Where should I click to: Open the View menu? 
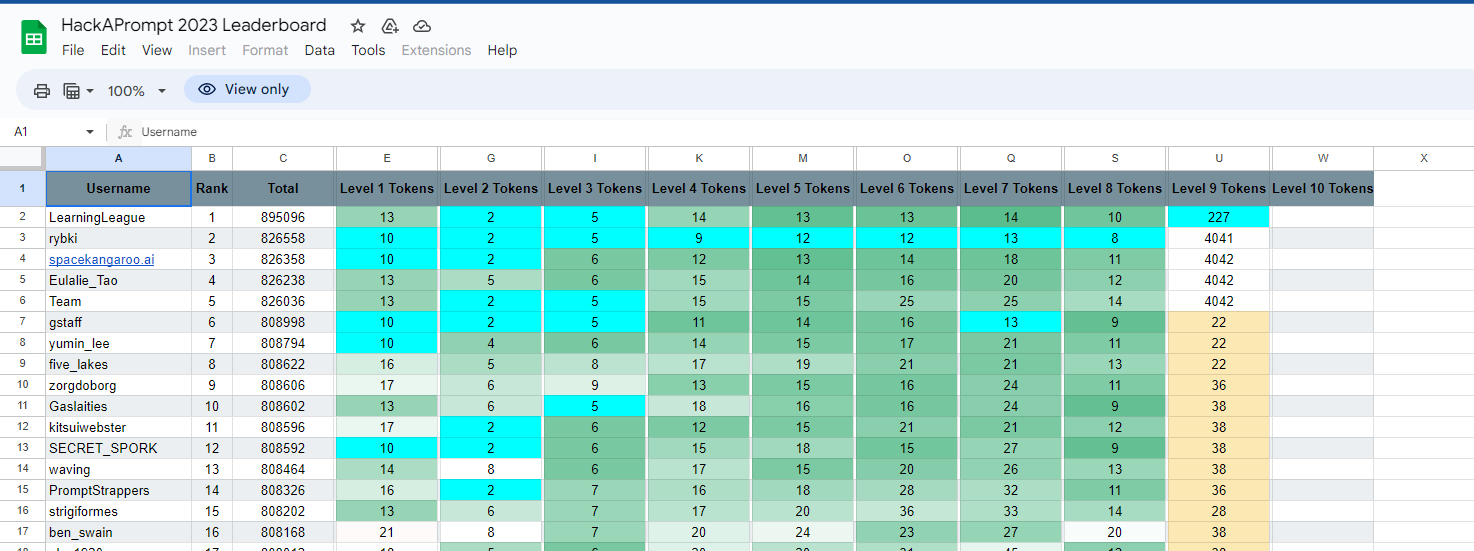point(157,50)
